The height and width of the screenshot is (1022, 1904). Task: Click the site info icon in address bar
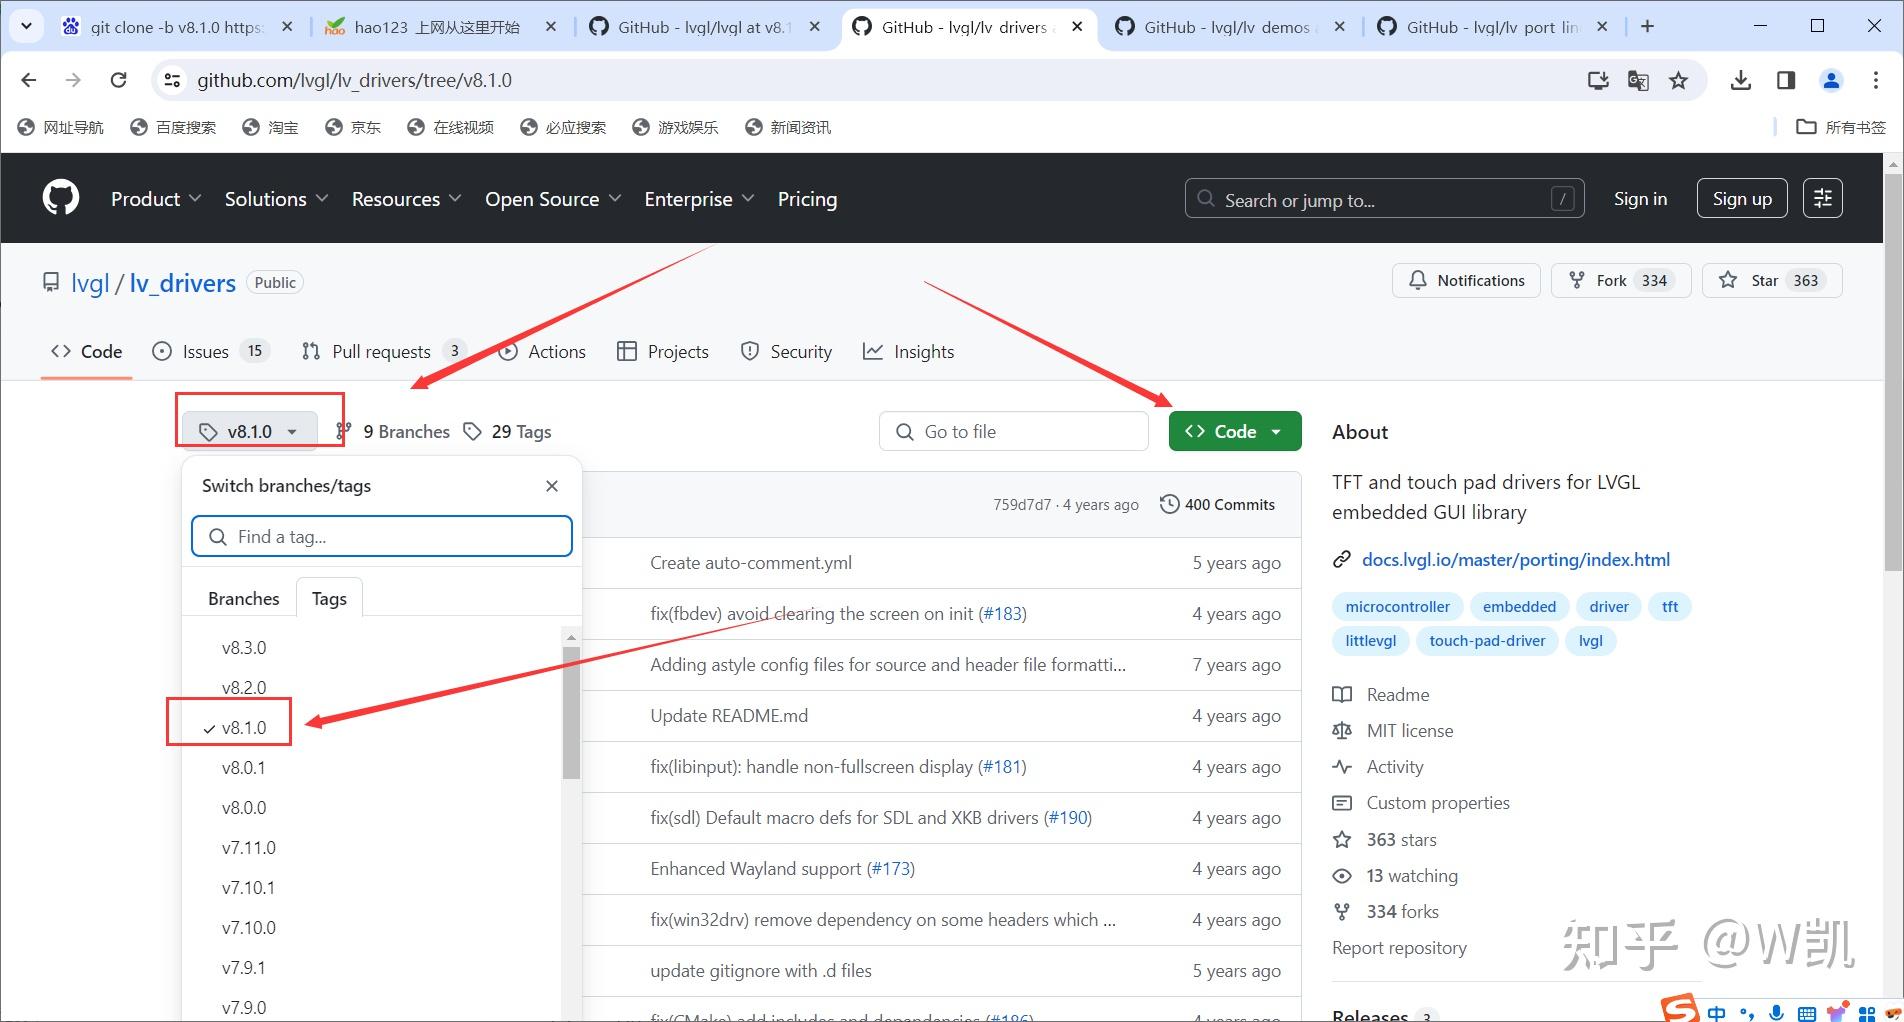173,80
